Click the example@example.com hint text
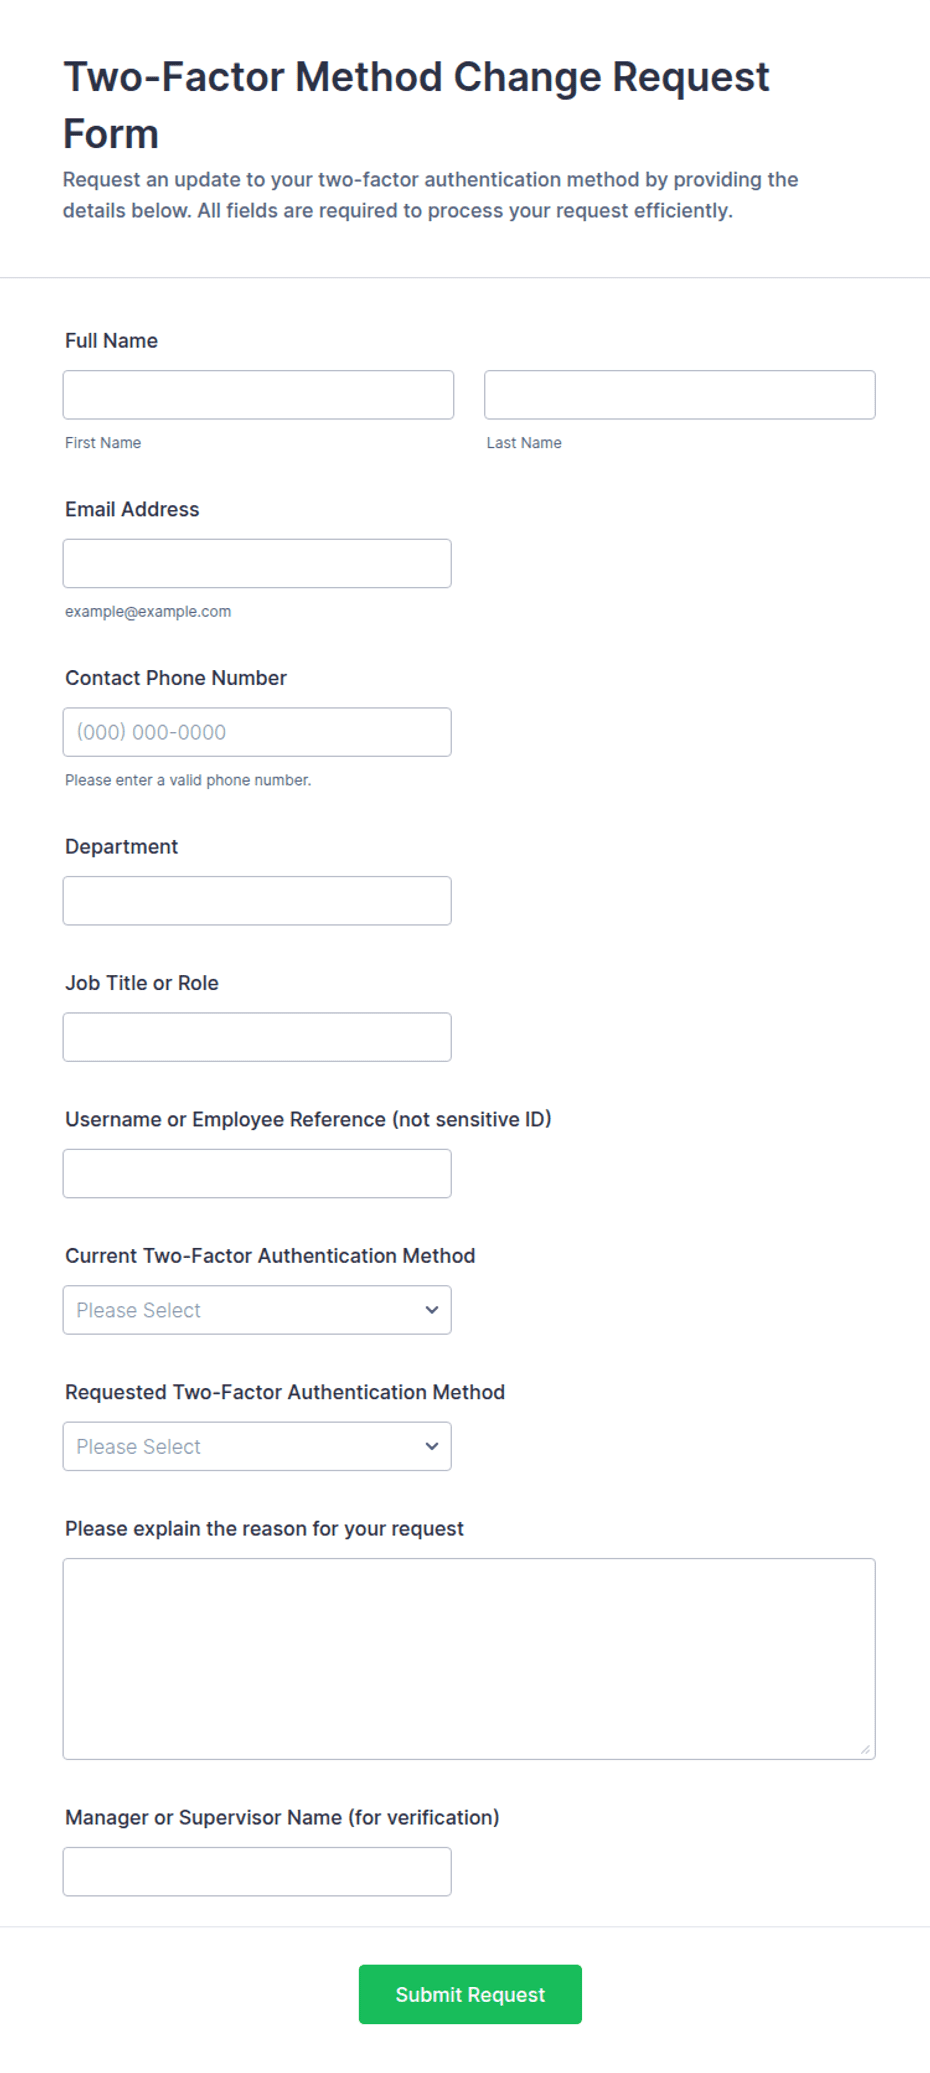Screen dimensions: 930x2073 (x=148, y=612)
